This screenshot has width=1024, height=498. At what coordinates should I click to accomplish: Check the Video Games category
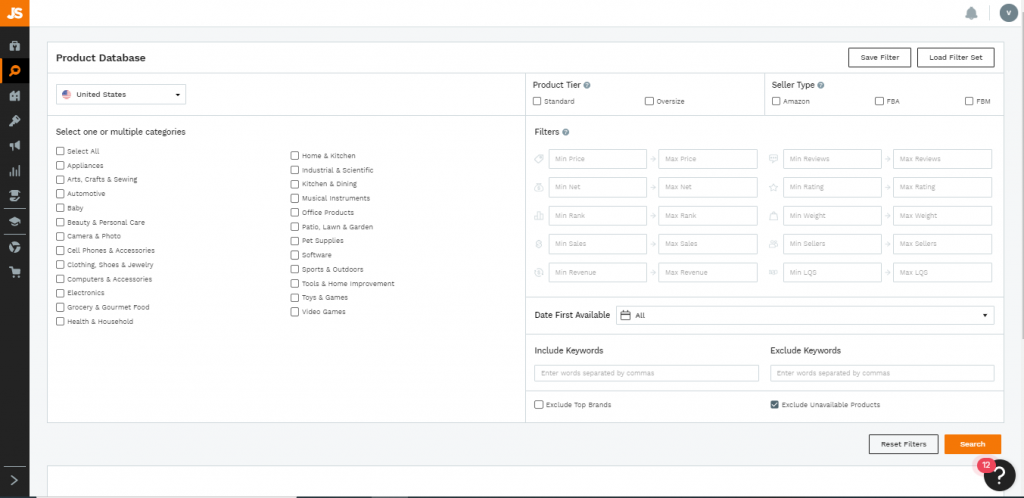click(x=295, y=312)
